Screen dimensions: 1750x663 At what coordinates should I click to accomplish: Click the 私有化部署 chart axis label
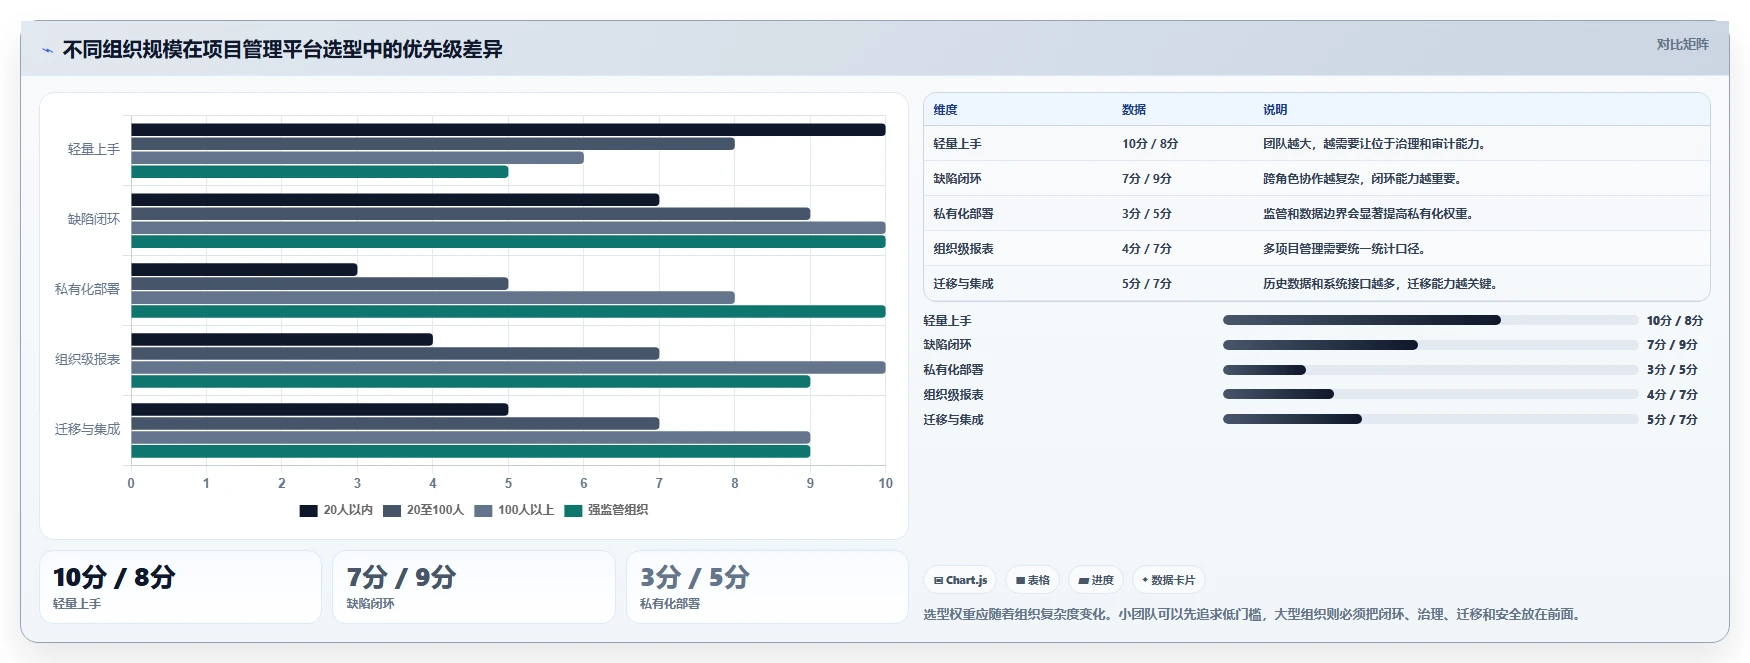click(87, 290)
